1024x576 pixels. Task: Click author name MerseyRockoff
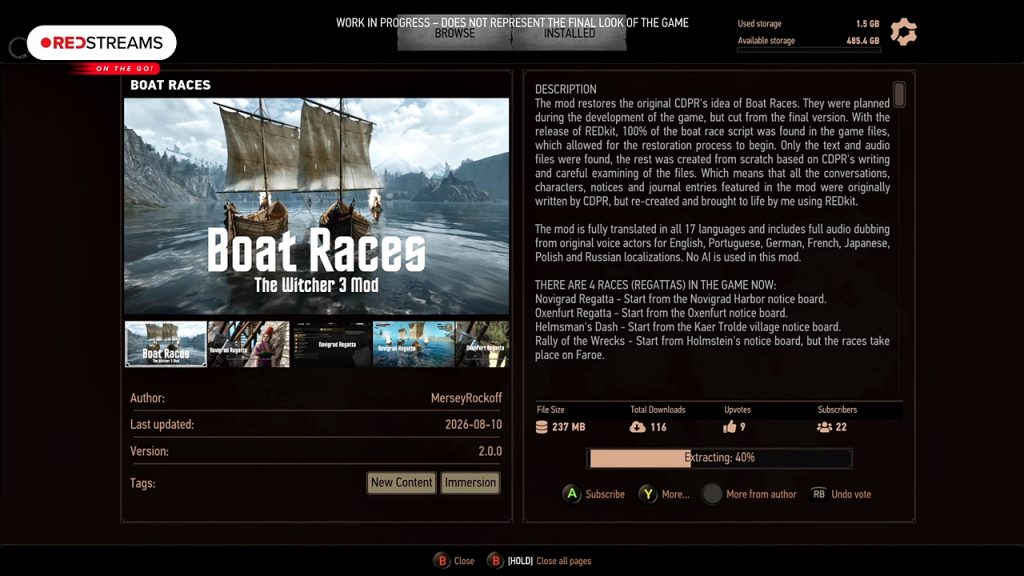tap(466, 398)
